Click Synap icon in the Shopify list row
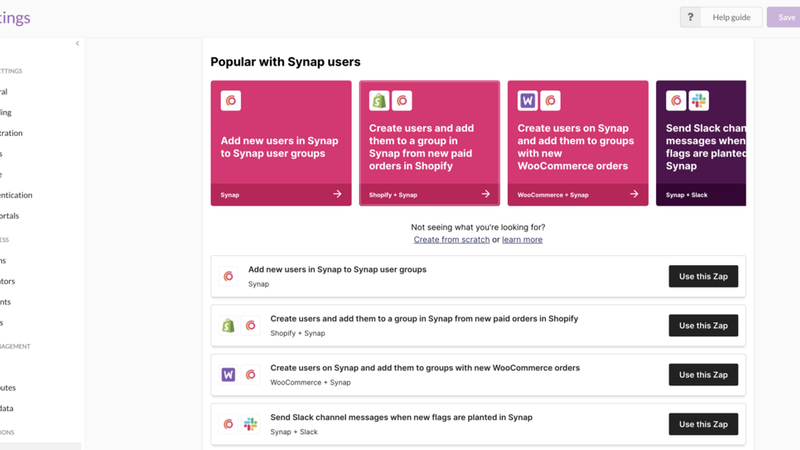Image resolution: width=800 pixels, height=450 pixels. (x=251, y=326)
